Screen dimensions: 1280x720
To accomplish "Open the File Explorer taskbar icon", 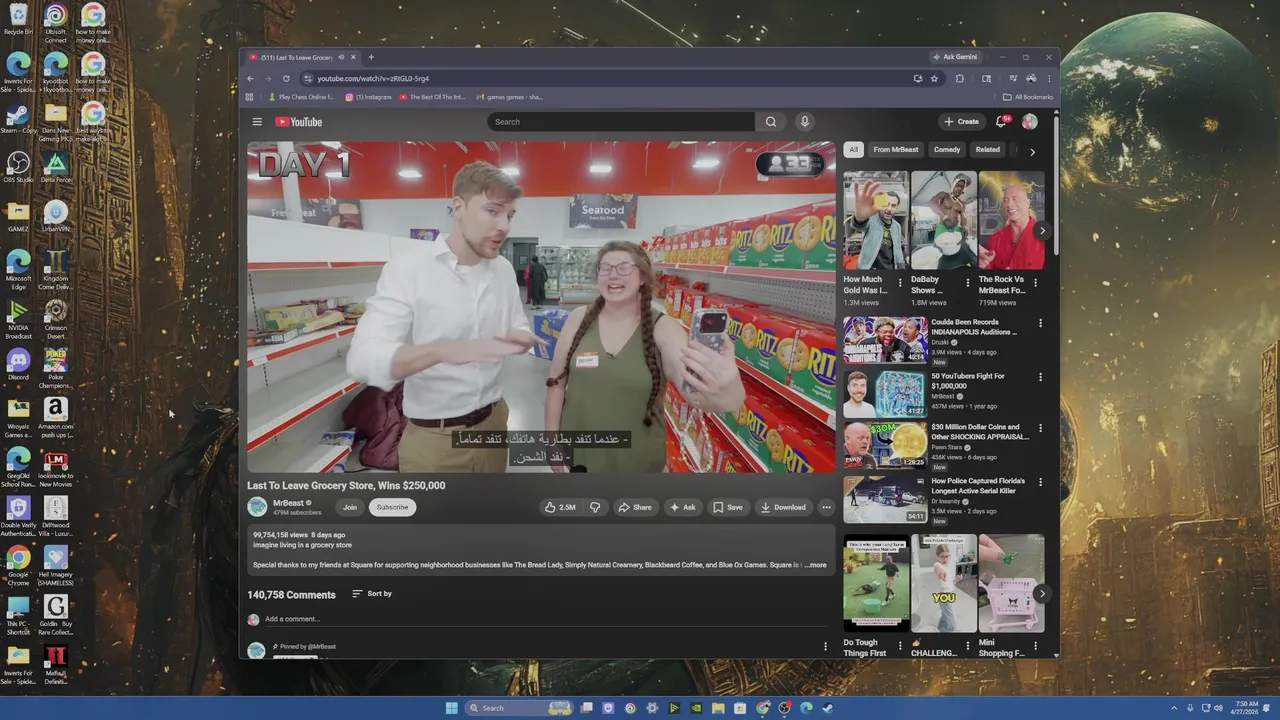I will 718,708.
